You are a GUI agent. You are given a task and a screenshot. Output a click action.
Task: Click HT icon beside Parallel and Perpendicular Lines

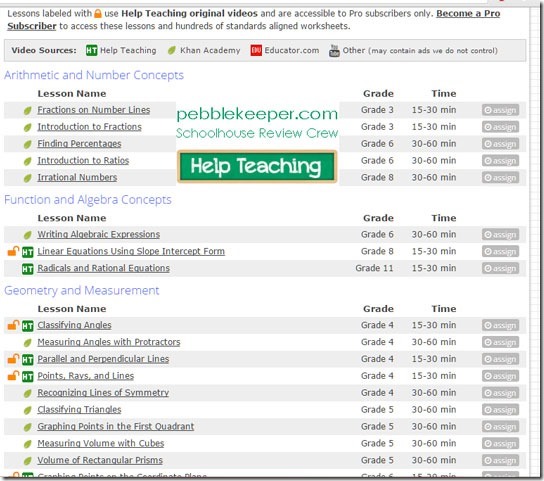28,360
